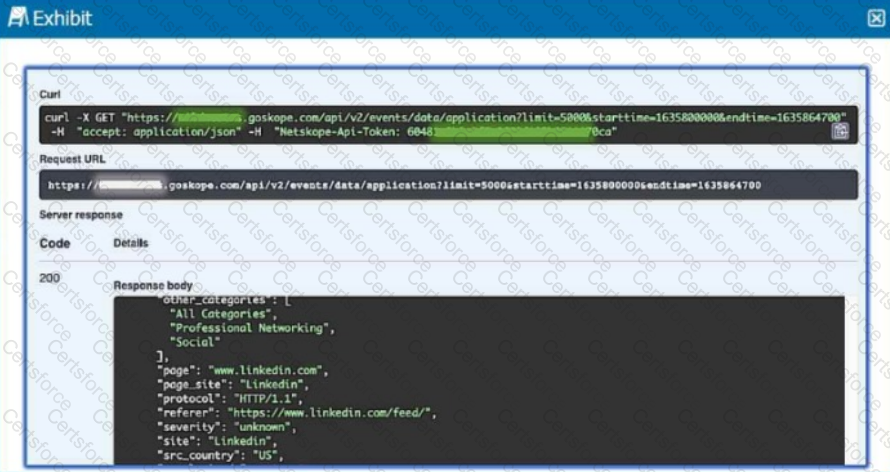Select the Curl section label

tap(50, 94)
